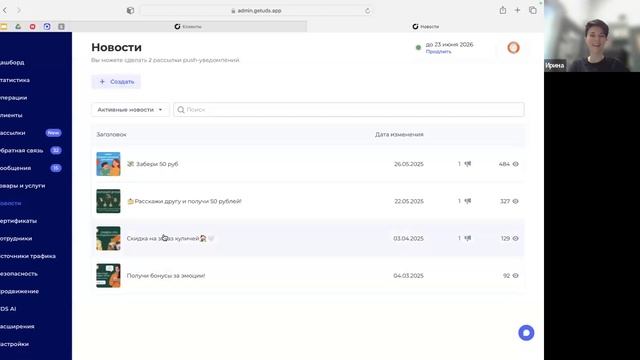This screenshot has width=640, height=360.
Task: Switch to the first browser tab
Action: pos(188,27)
